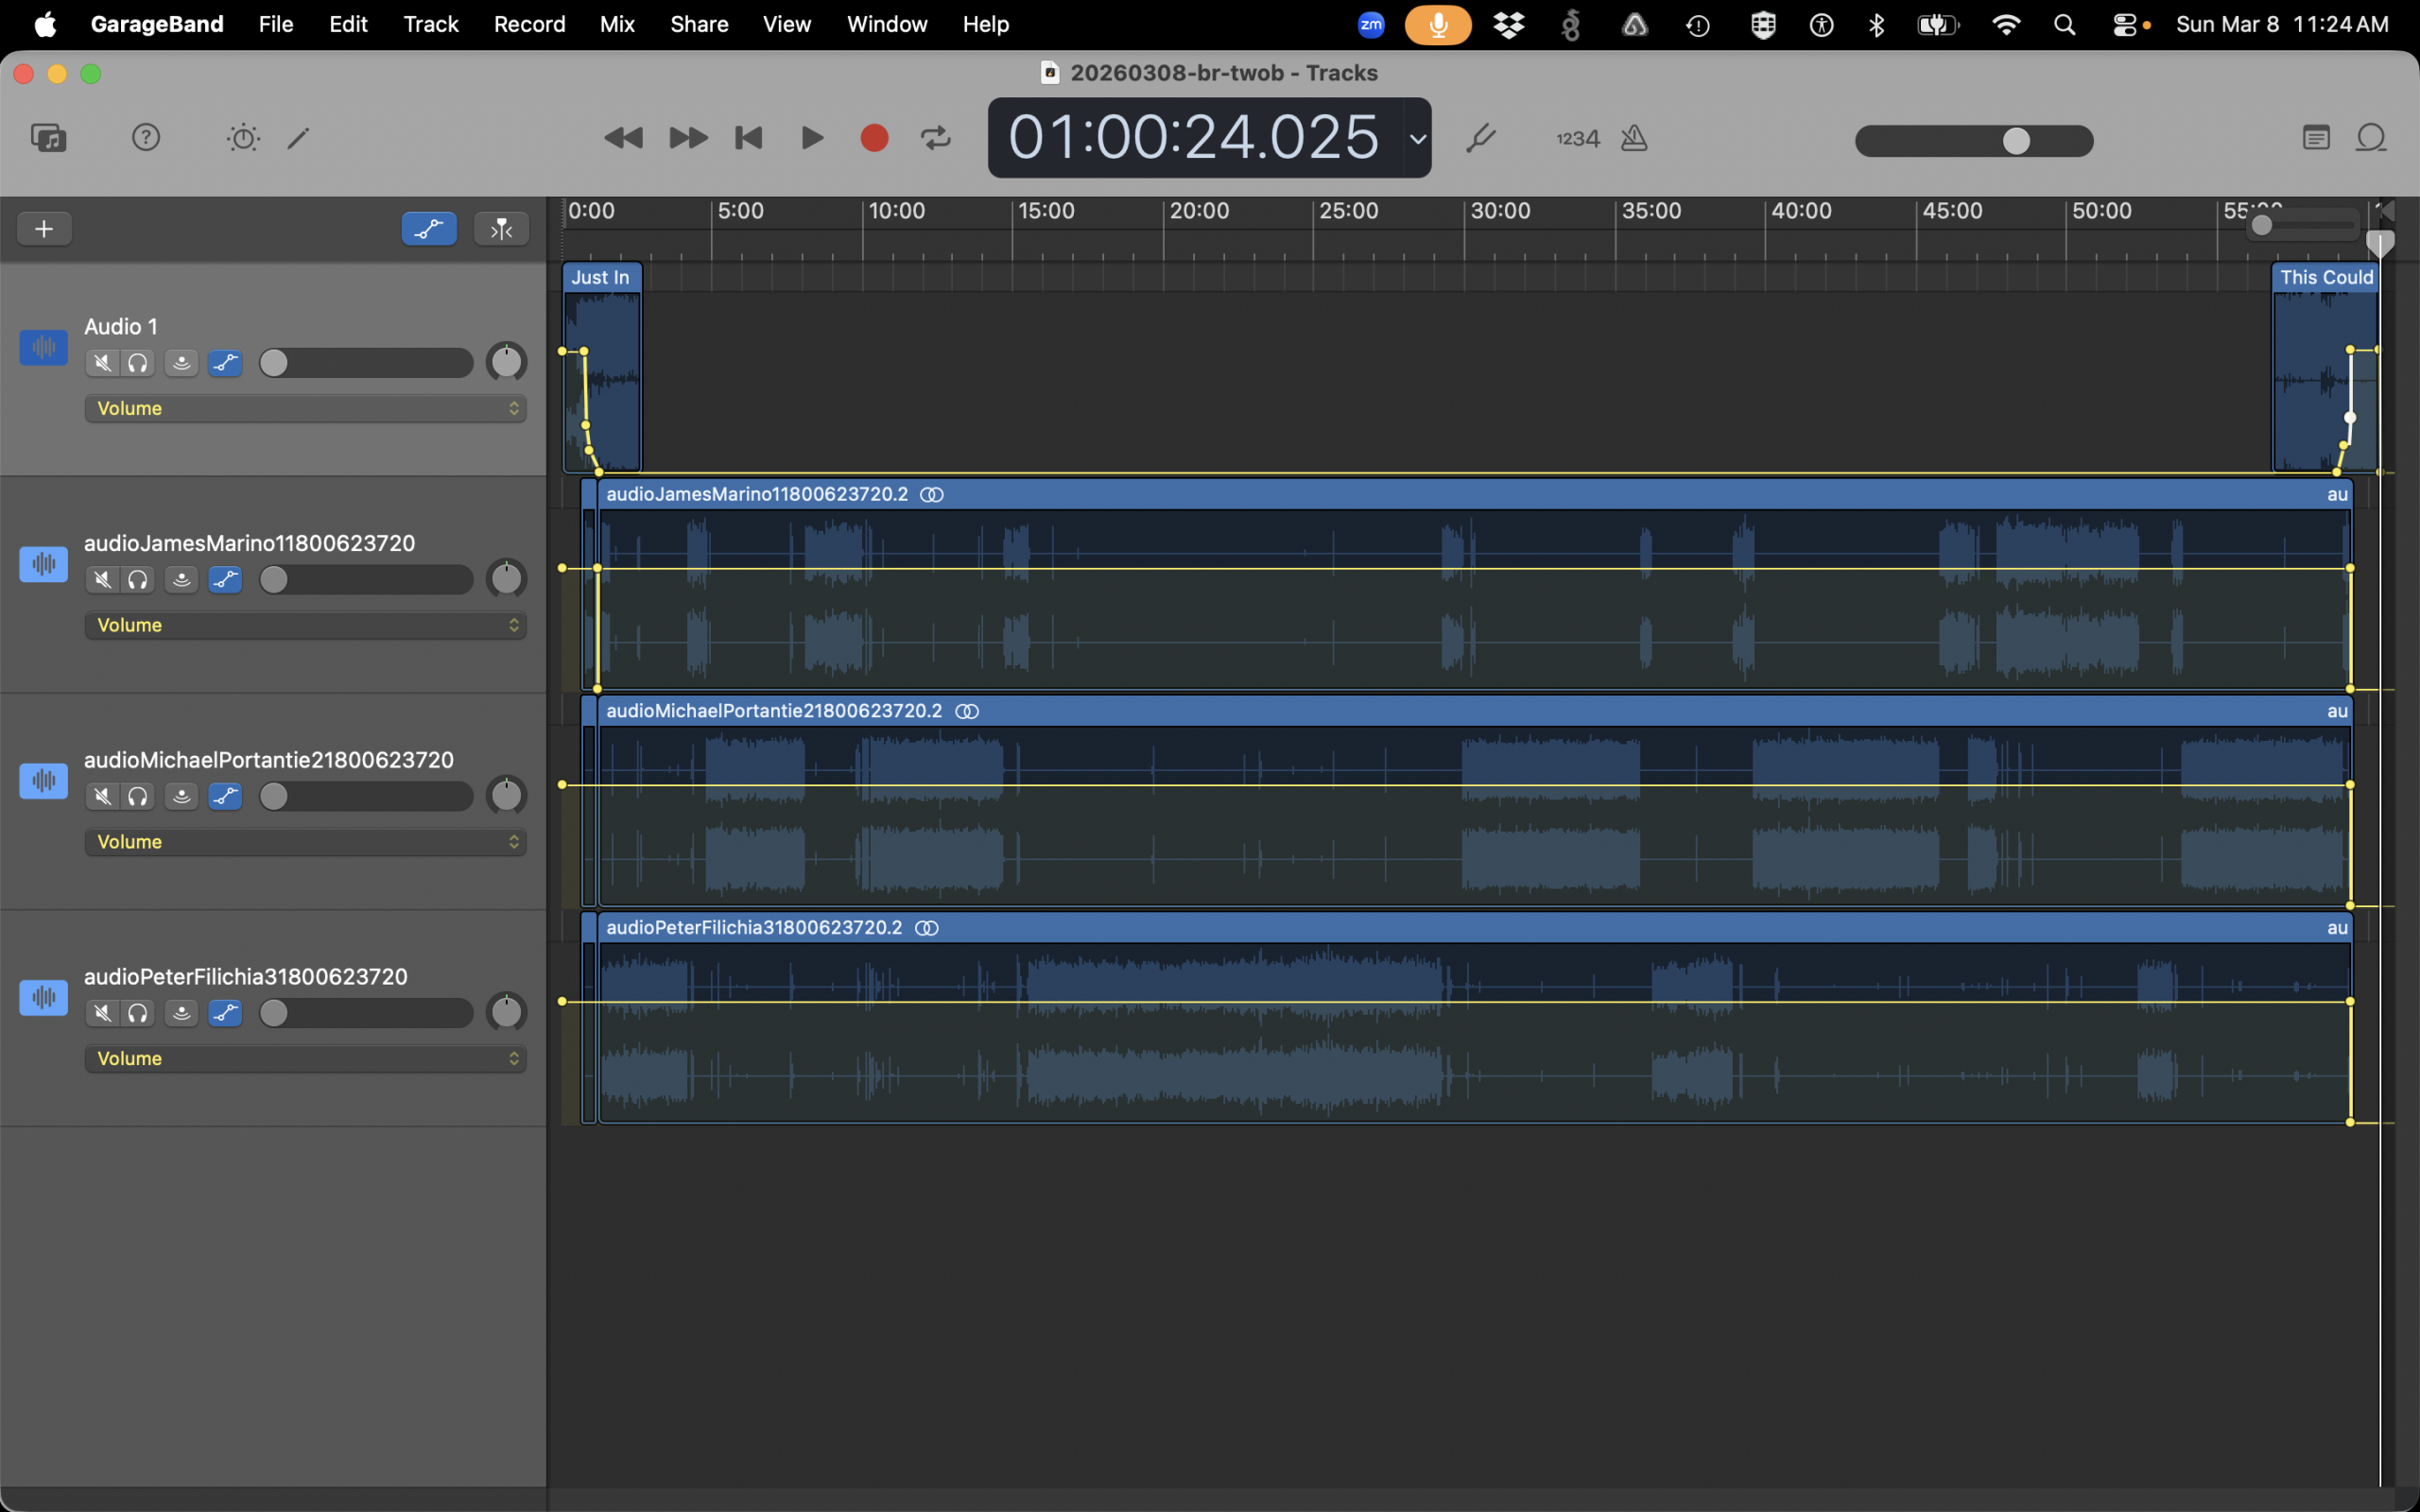Open the Editors pencil icon
The height and width of the screenshot is (1512, 2420).
click(299, 137)
